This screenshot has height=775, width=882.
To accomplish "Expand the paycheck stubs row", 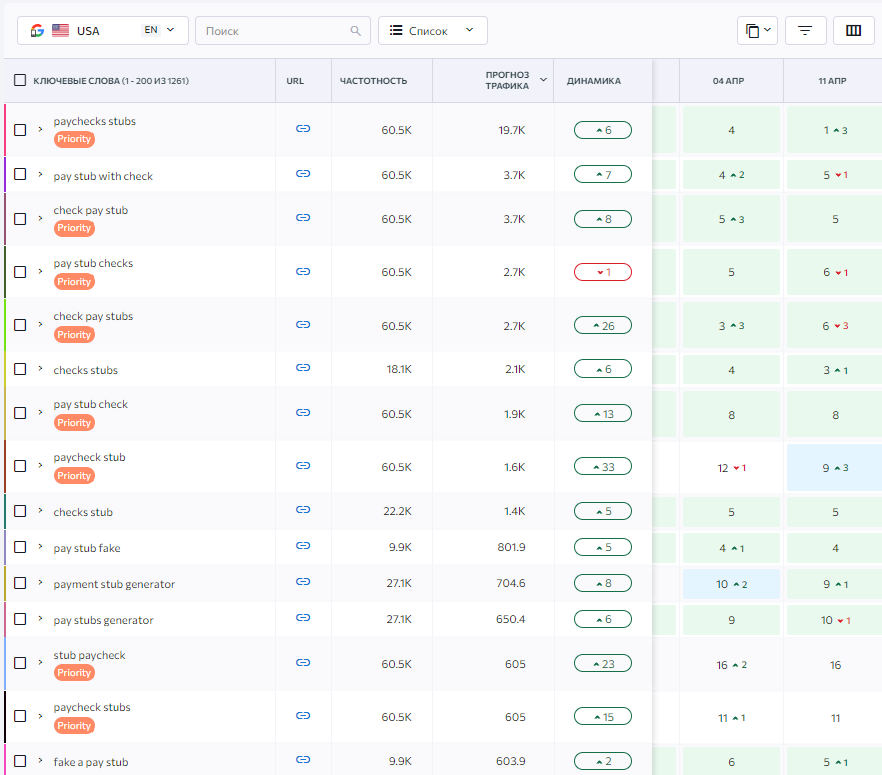I will pos(40,716).
